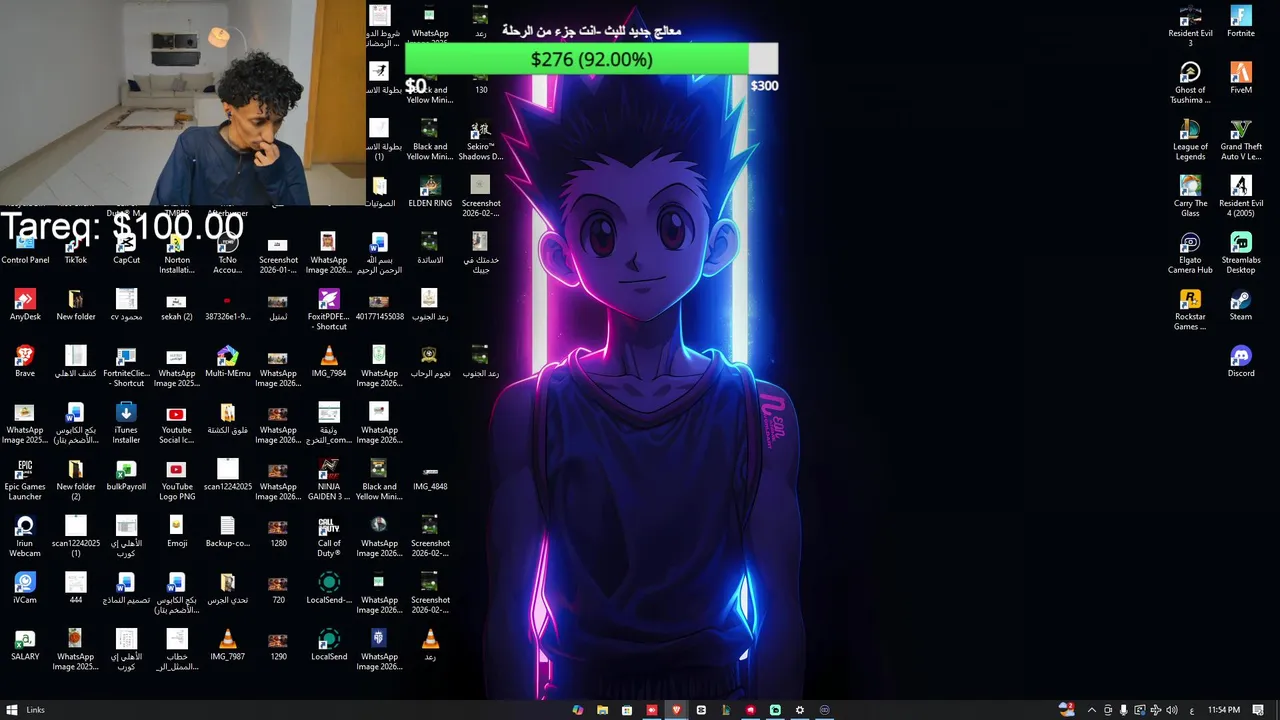This screenshot has width=1280, height=720.
Task: Open the Fortnite desktop shortcut
Action: click(x=1241, y=22)
